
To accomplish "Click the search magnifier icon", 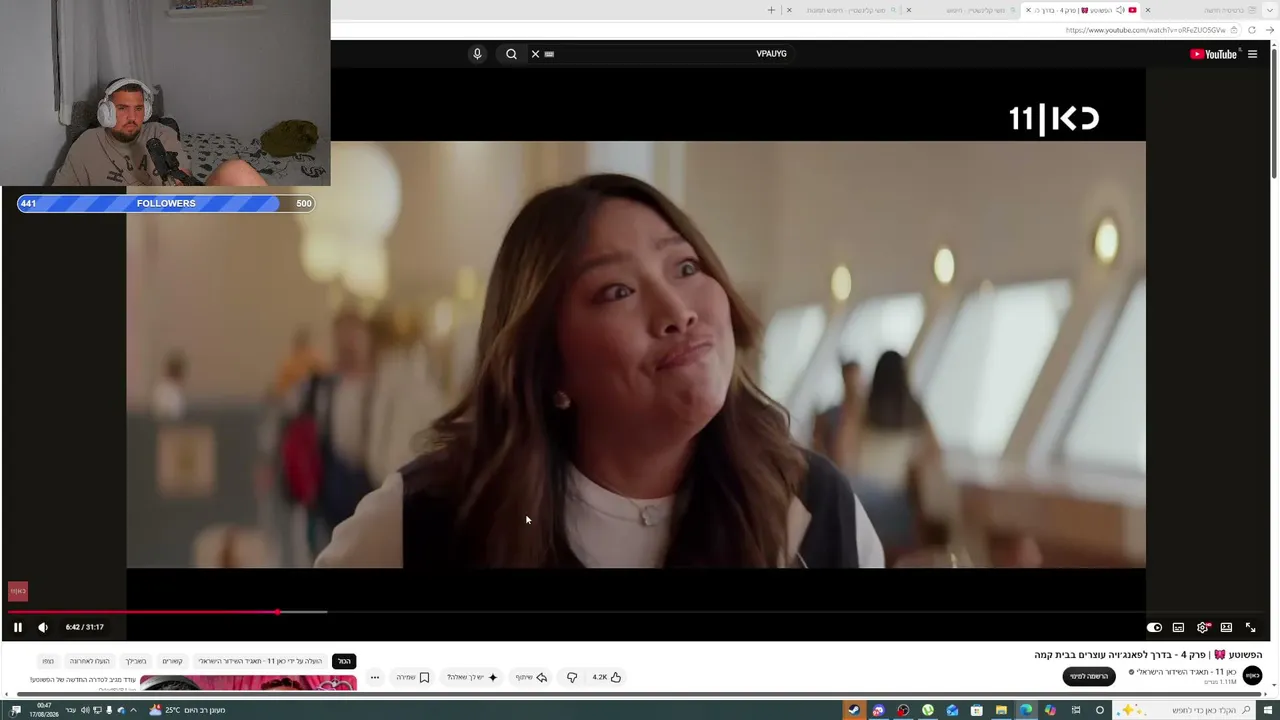I will (511, 54).
